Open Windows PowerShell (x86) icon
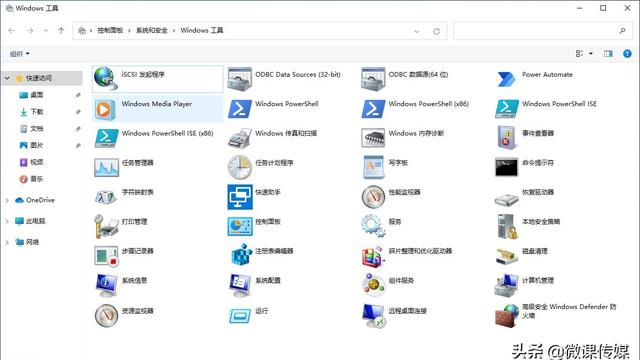Screen dimensions: 640x360 coord(373,109)
